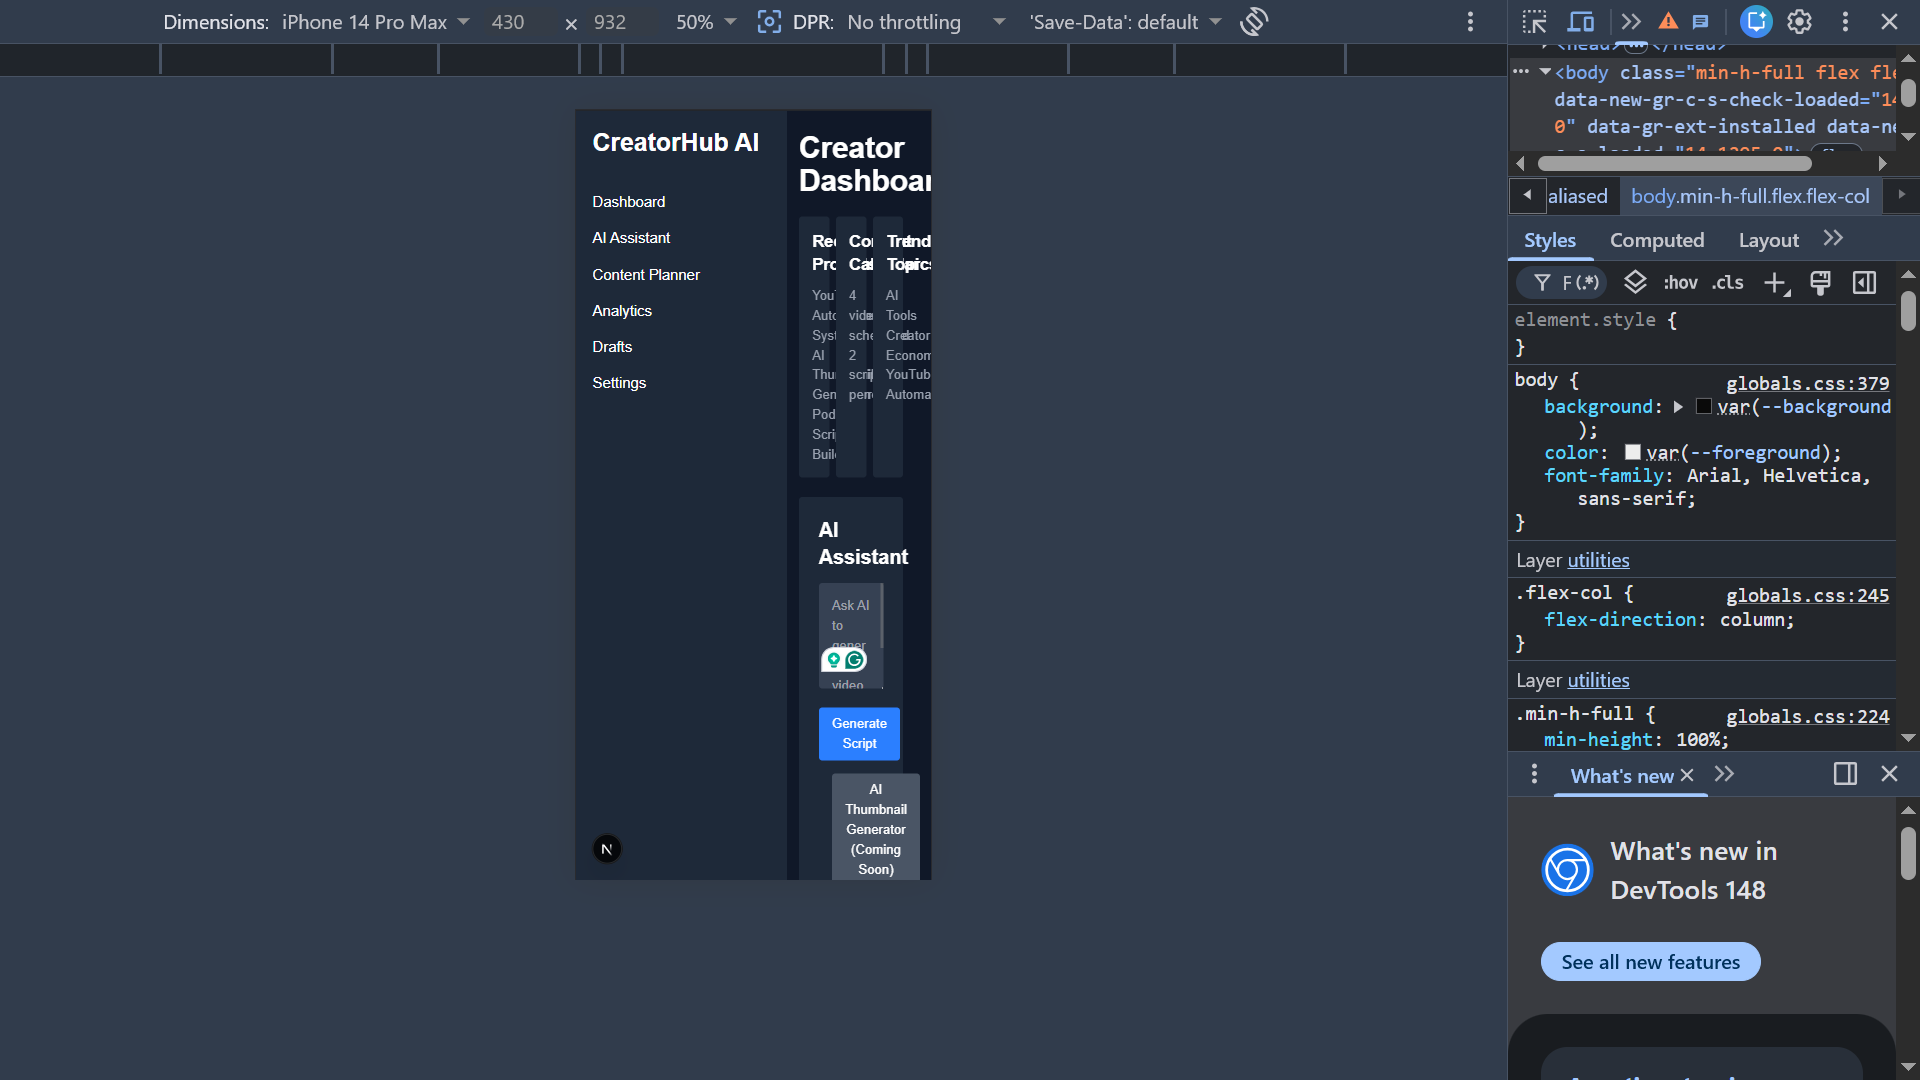The image size is (1920, 1080).
Task: Open the console messages indicator icon
Action: 1701,21
